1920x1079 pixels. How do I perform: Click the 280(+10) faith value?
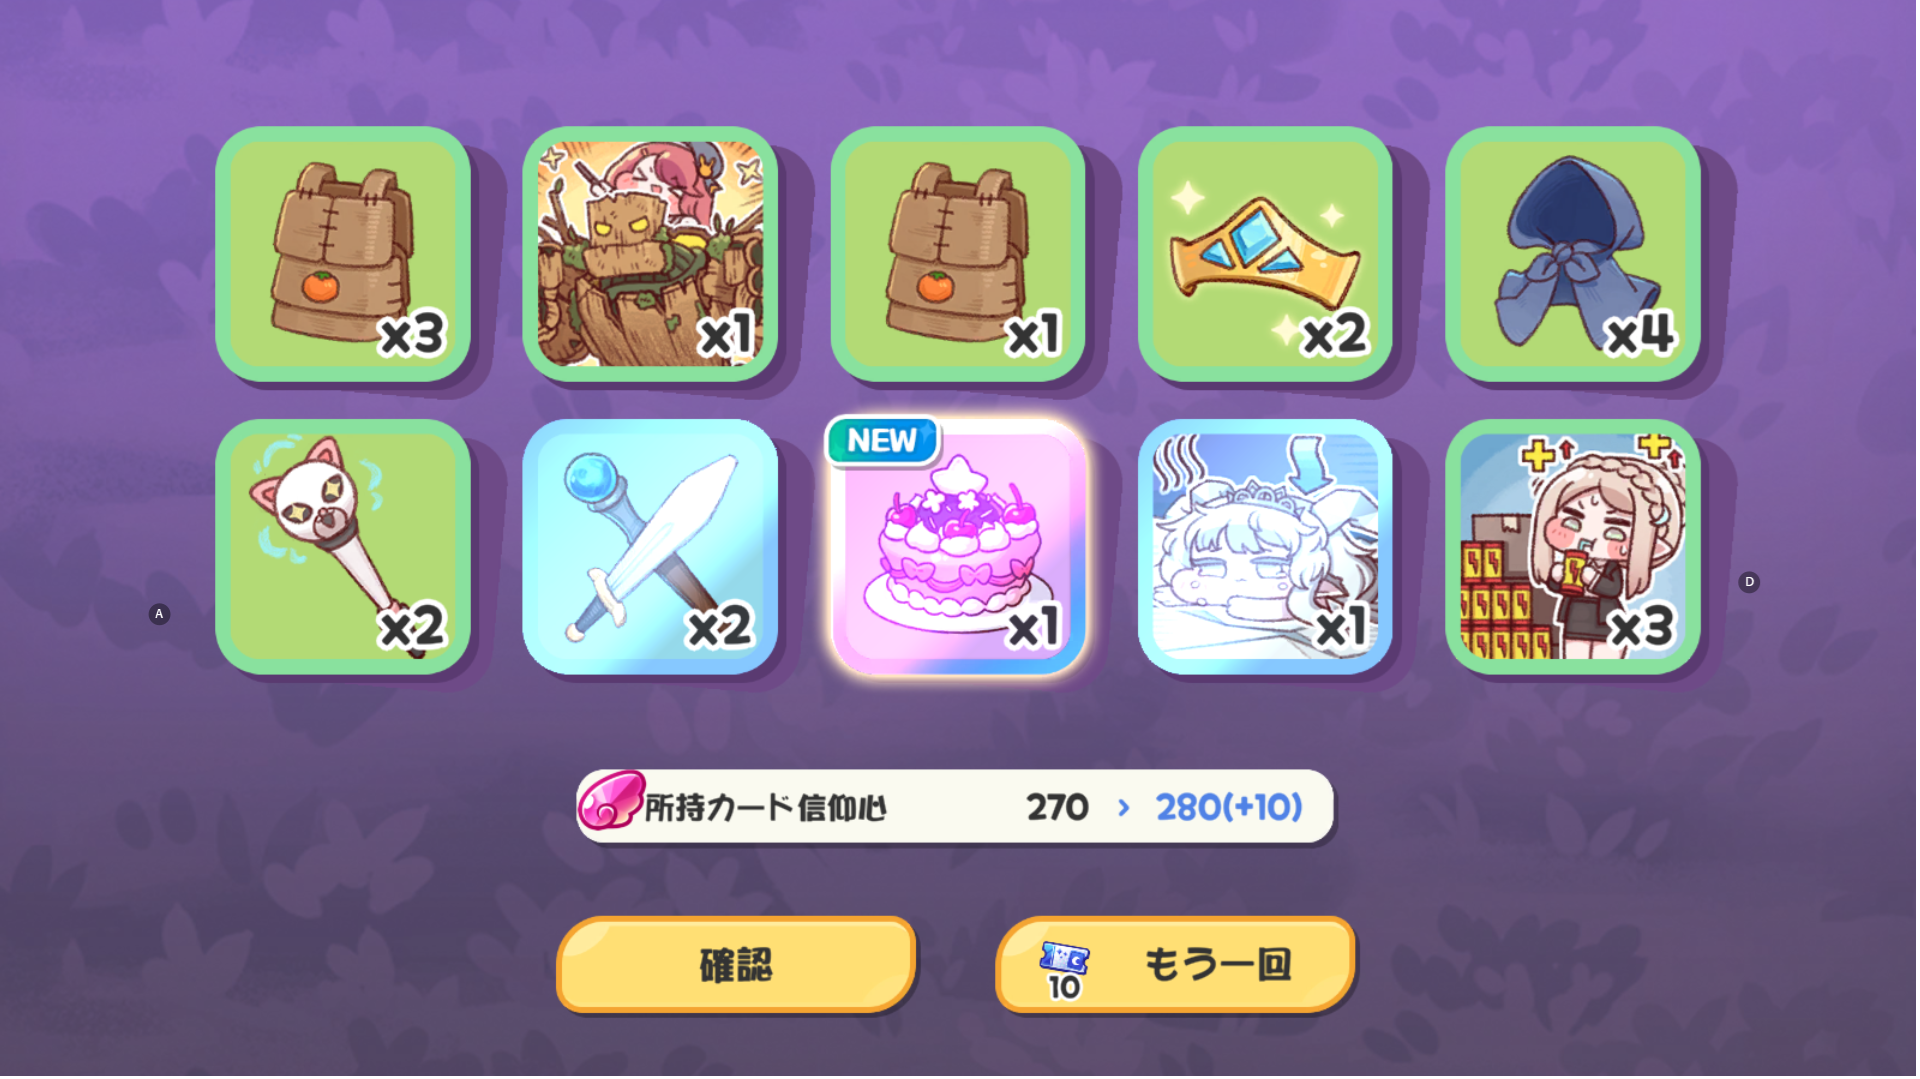(x=1229, y=807)
